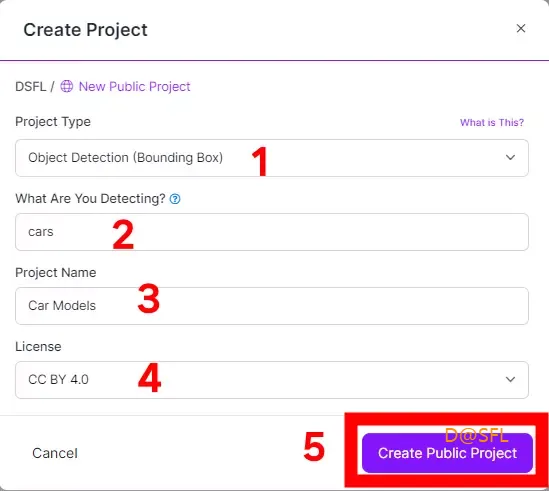Click the help icon next to What Are You Detecting

point(175,199)
